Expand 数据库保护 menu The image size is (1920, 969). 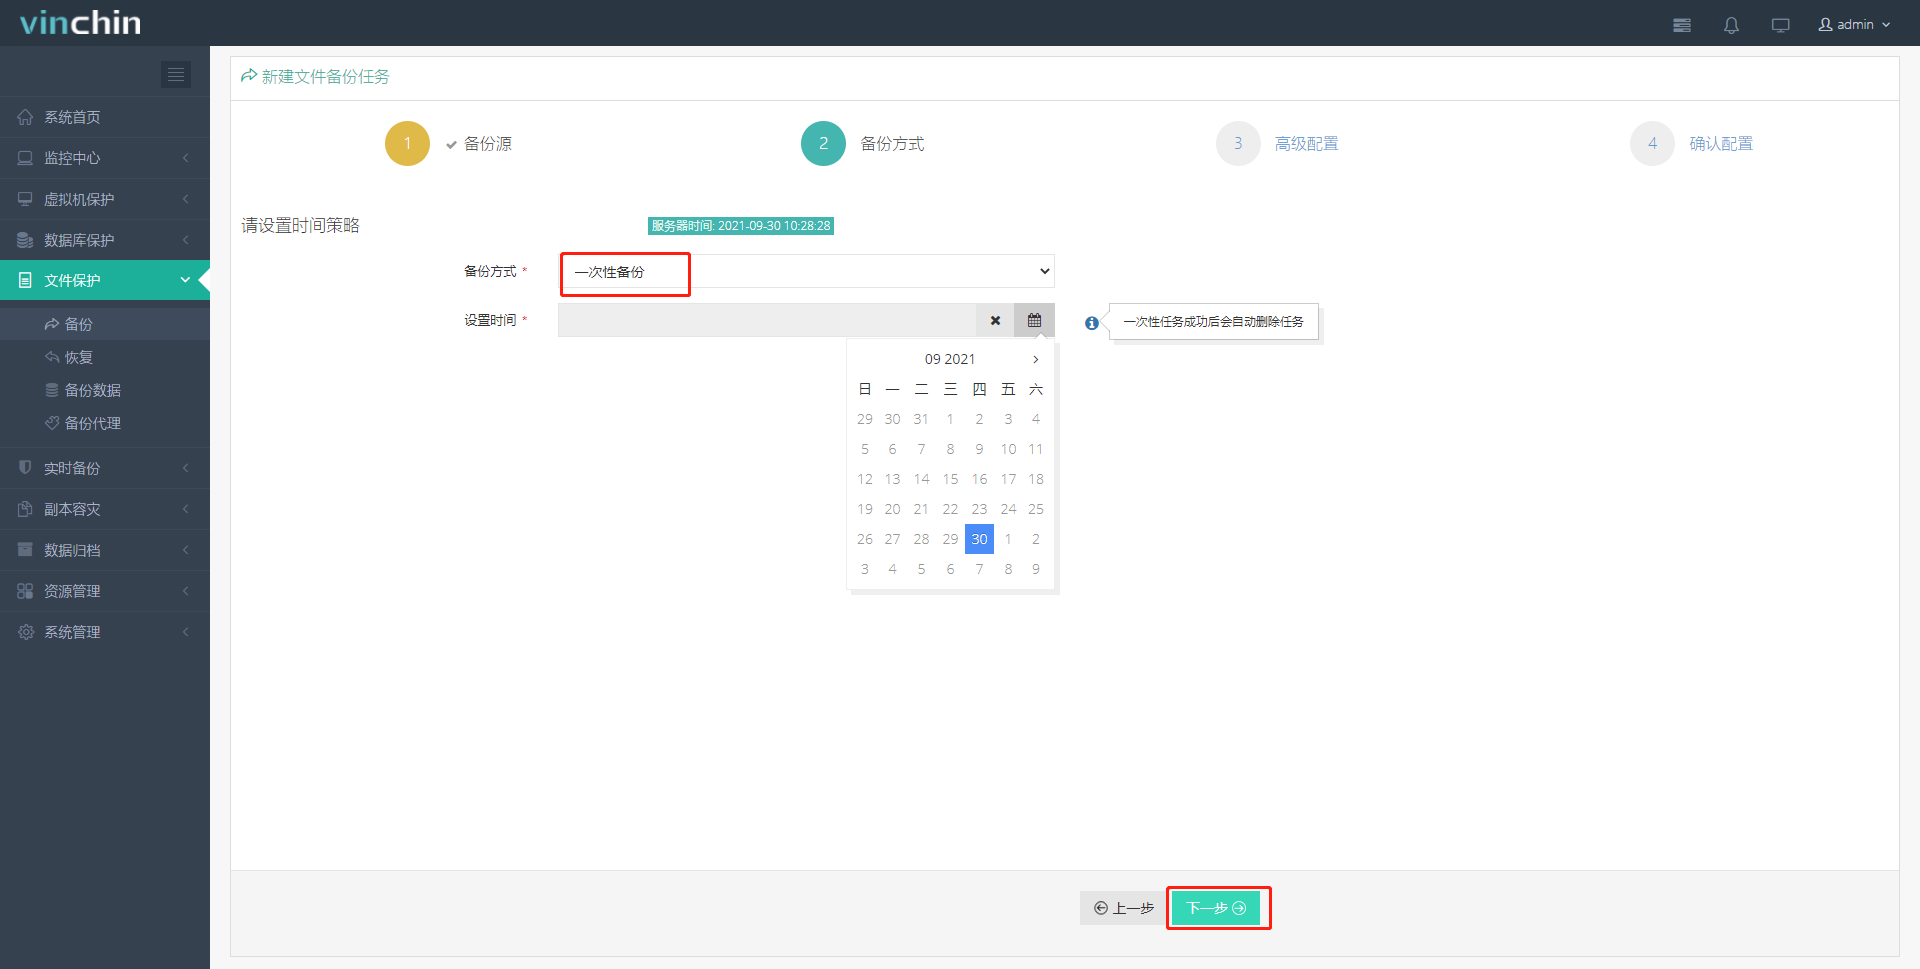pos(105,240)
